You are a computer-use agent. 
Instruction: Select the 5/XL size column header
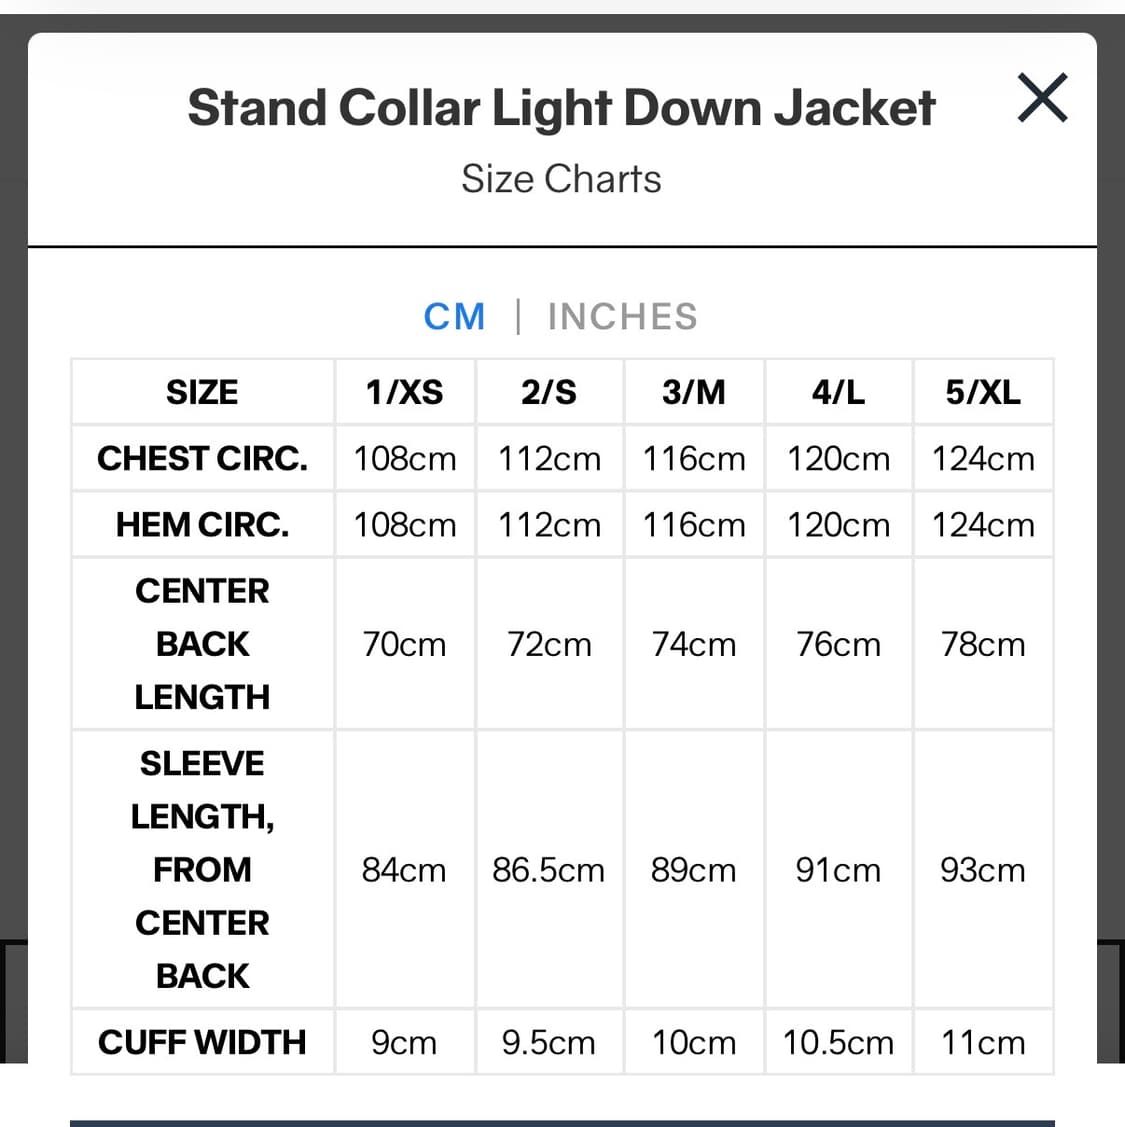pos(983,392)
